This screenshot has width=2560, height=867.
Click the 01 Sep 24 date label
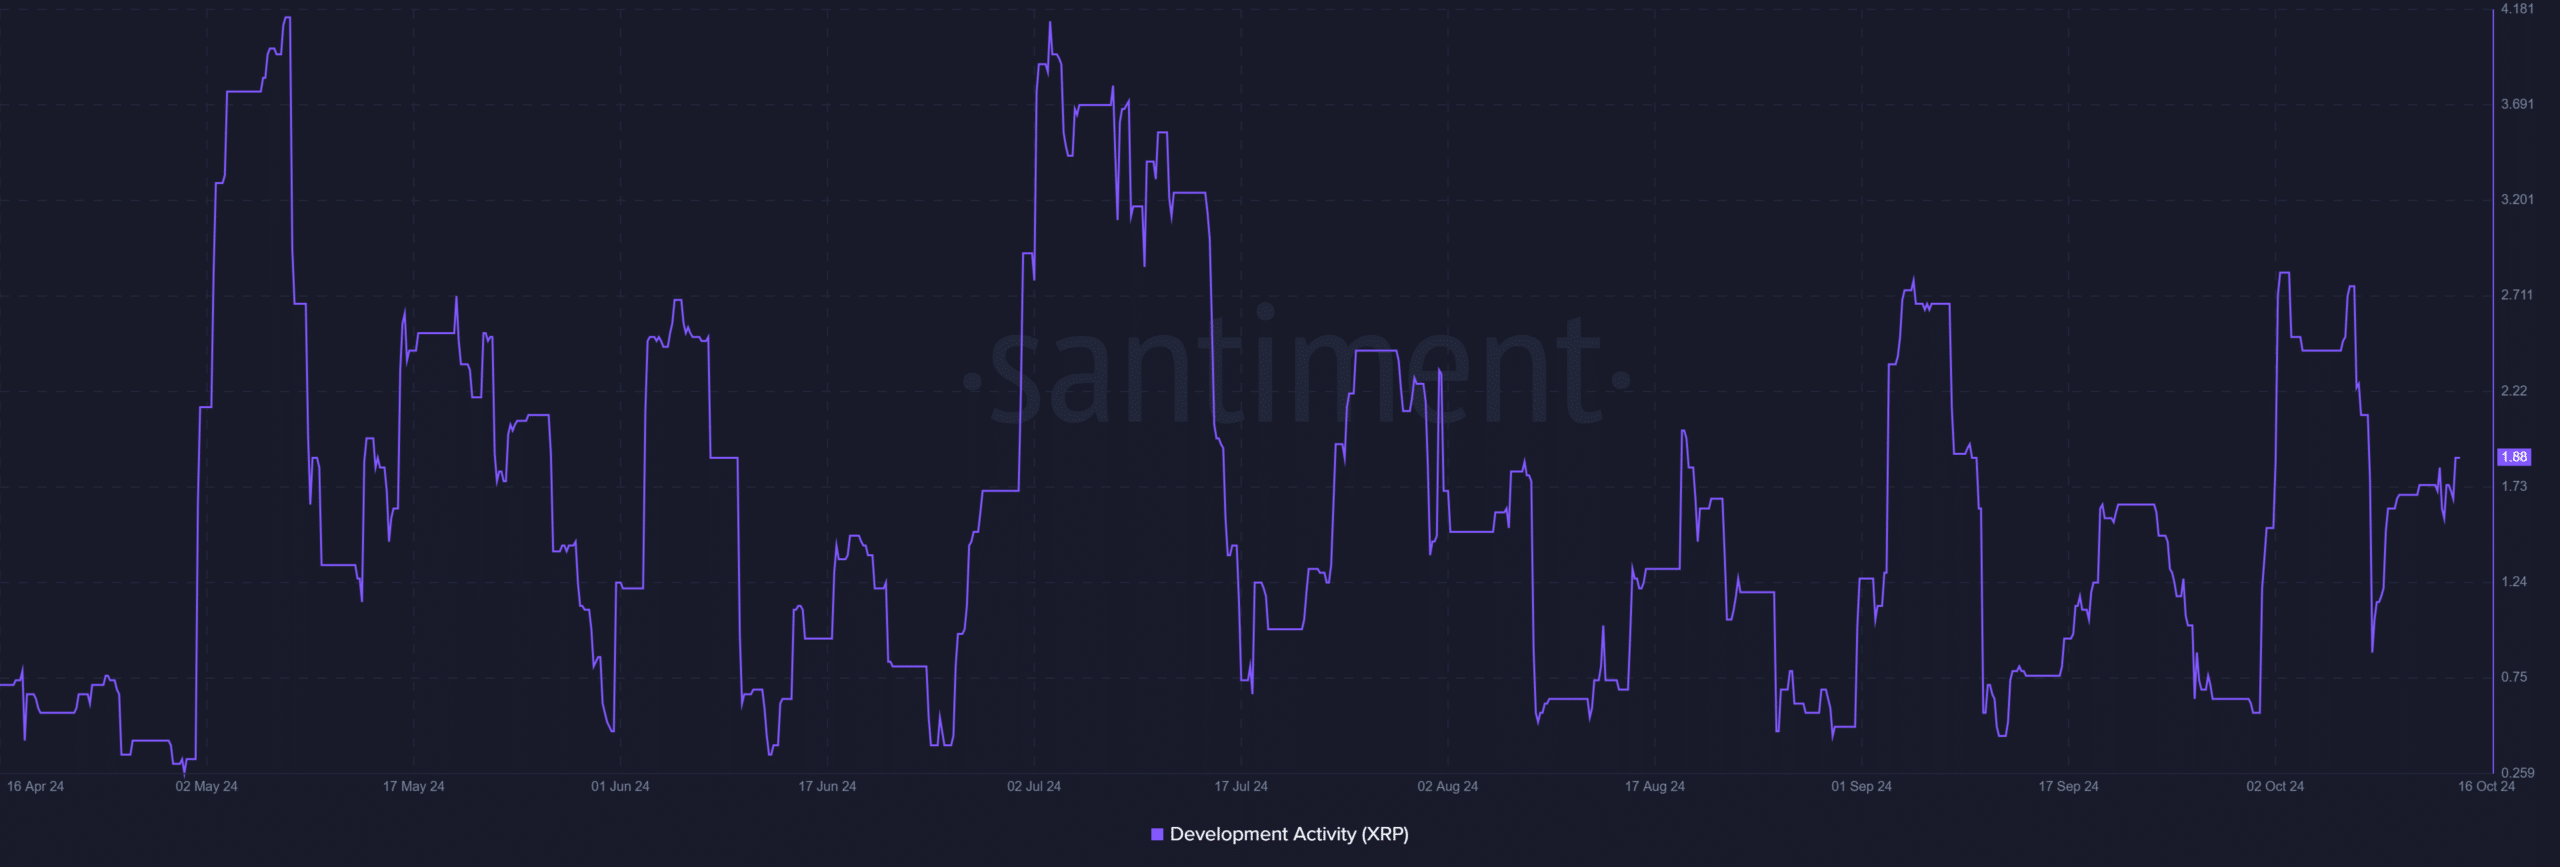[x=1861, y=786]
